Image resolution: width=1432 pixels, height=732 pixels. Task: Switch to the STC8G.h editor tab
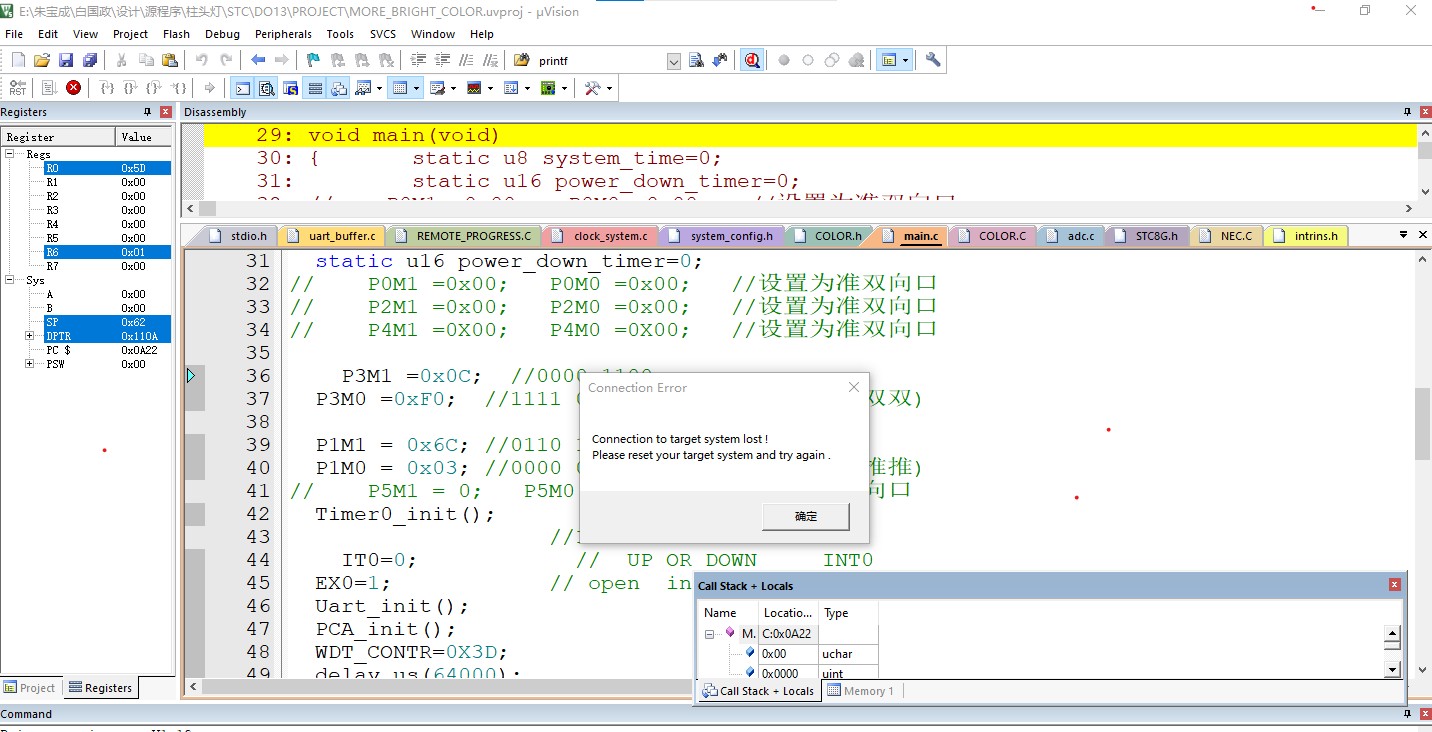[1147, 236]
